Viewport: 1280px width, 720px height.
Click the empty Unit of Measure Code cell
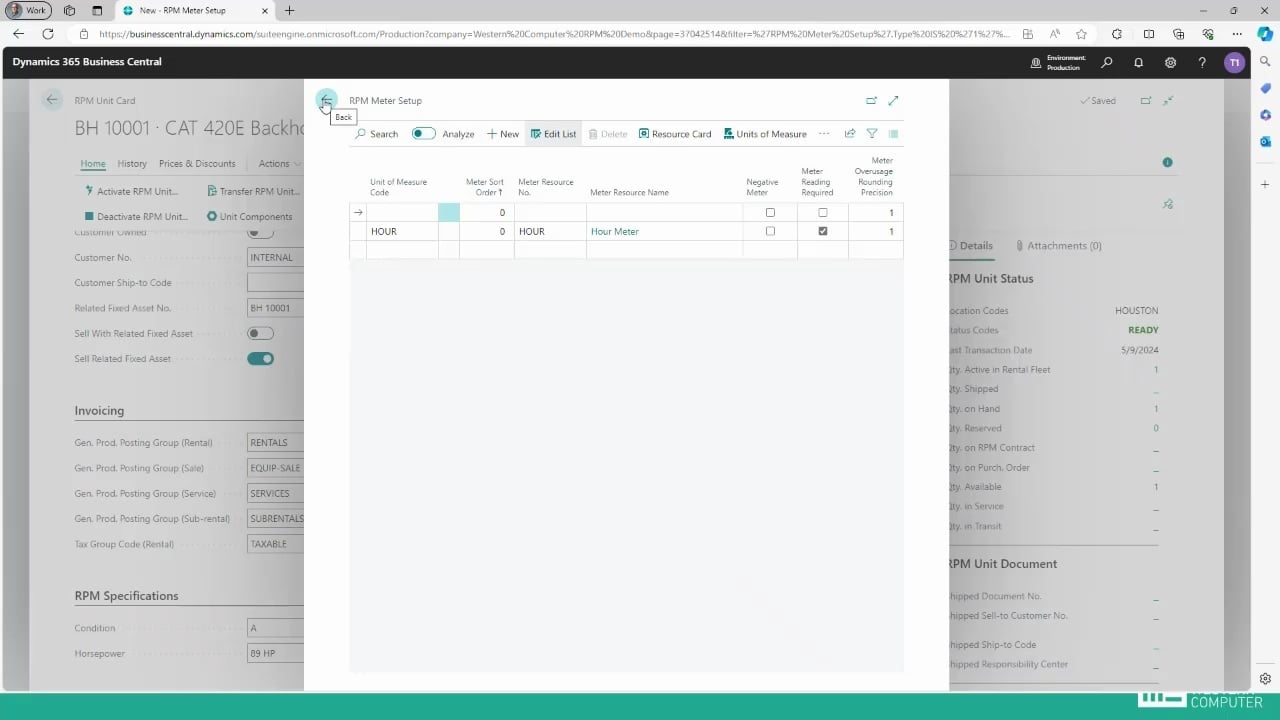click(x=402, y=212)
